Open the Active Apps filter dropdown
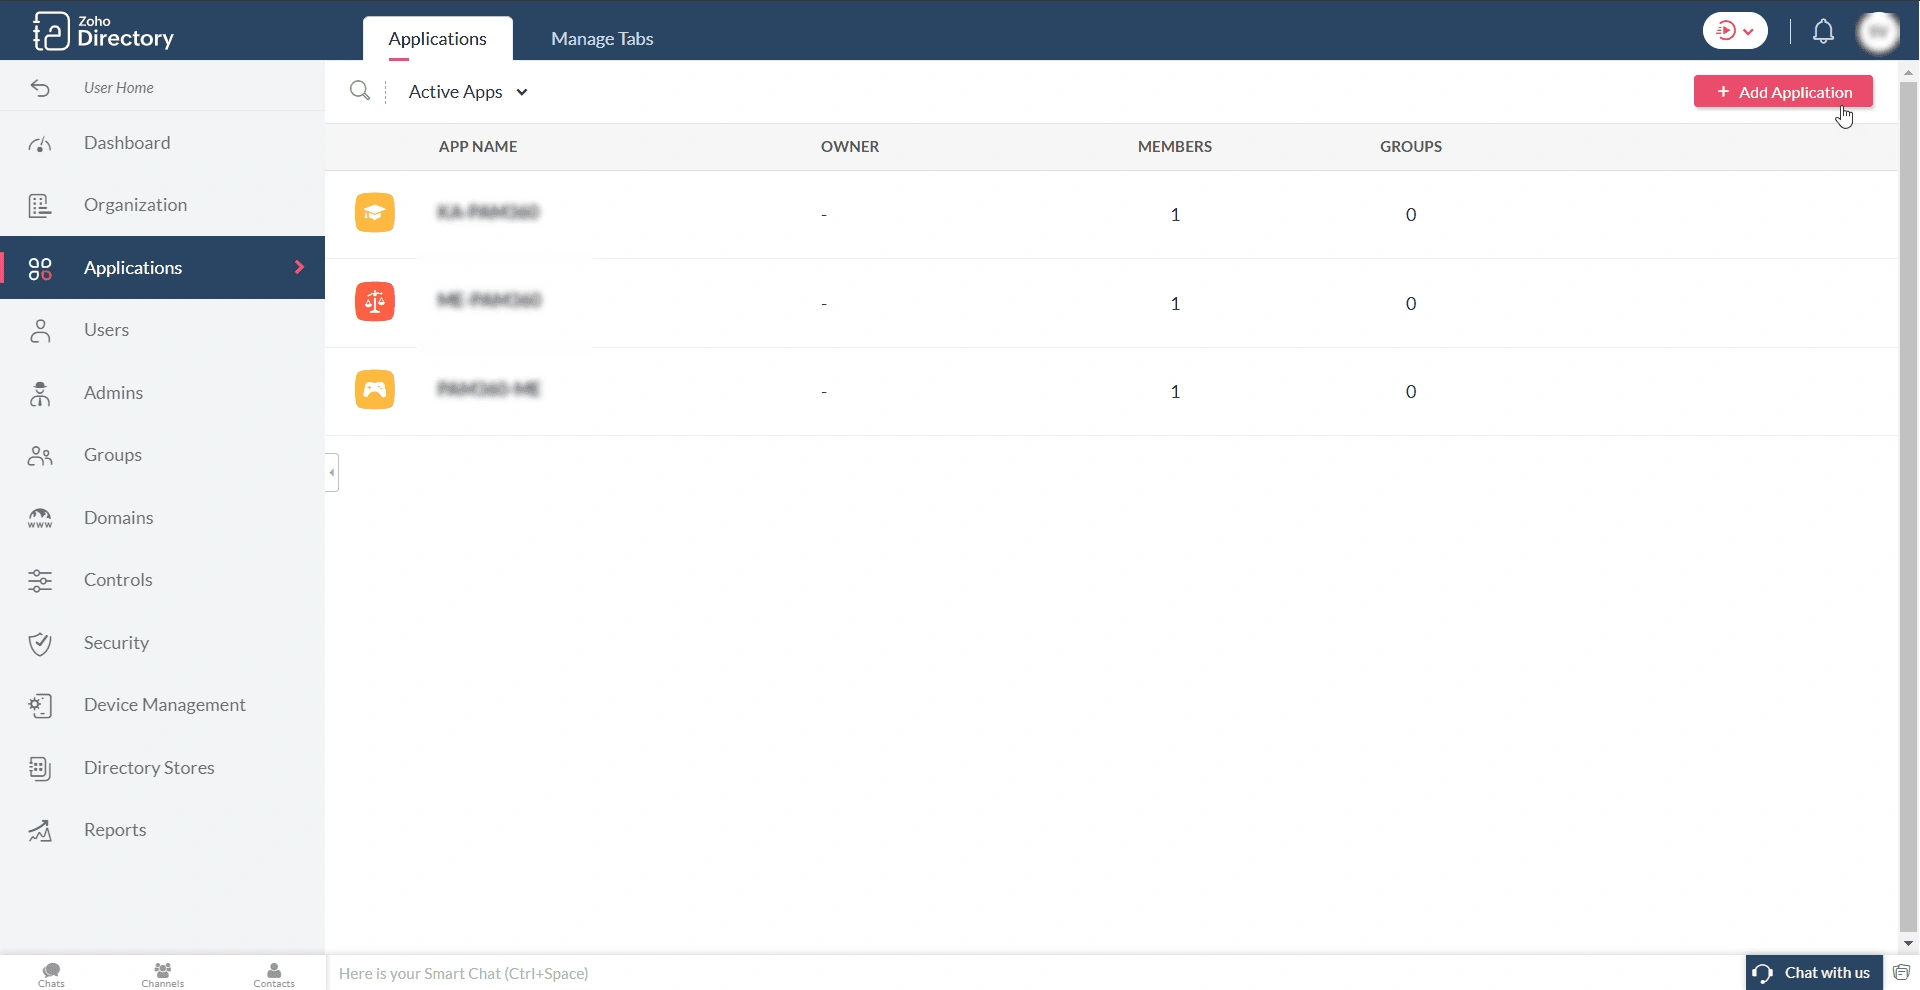The width and height of the screenshot is (1920, 990). point(467,91)
